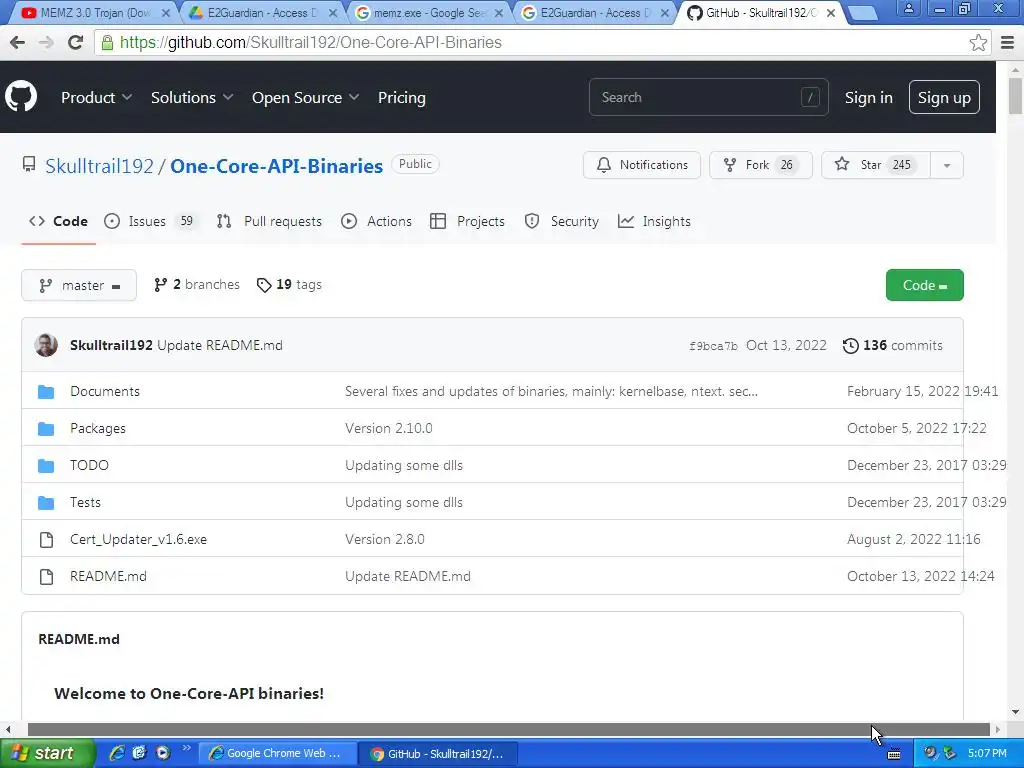Open the Documents folder icon

click(x=46, y=392)
